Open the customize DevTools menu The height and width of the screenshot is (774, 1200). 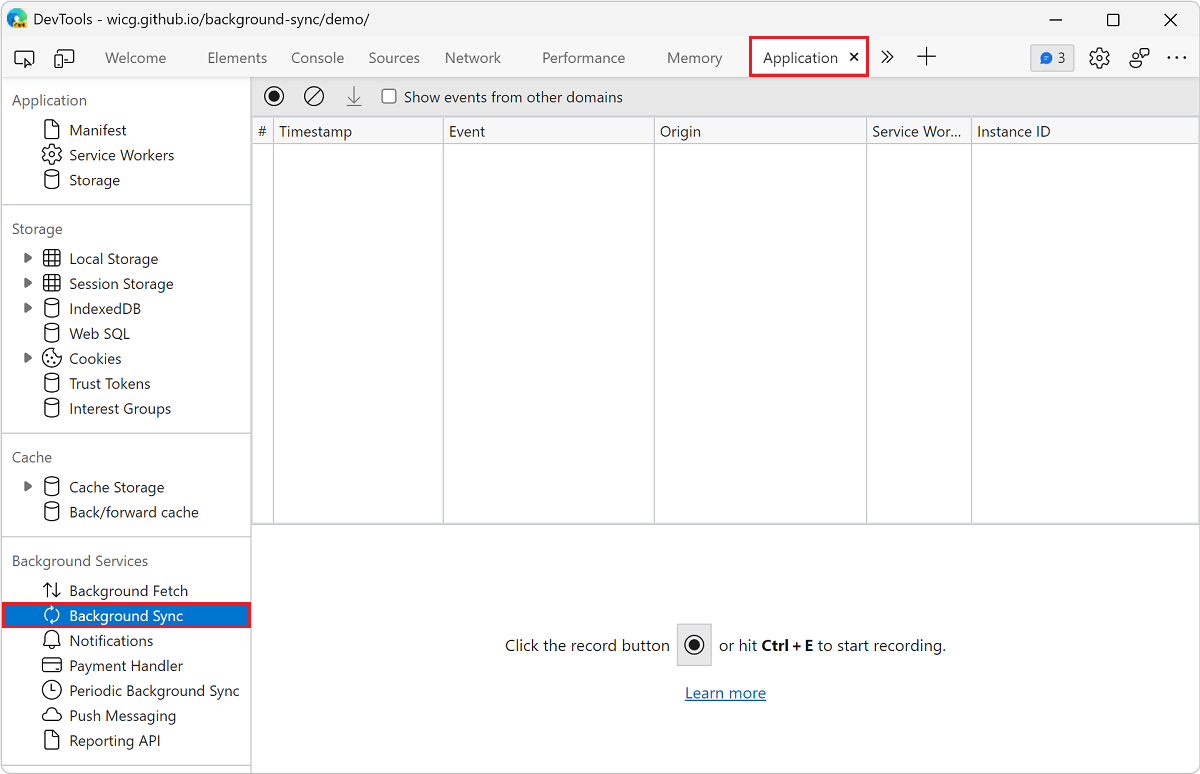[x=1177, y=58]
